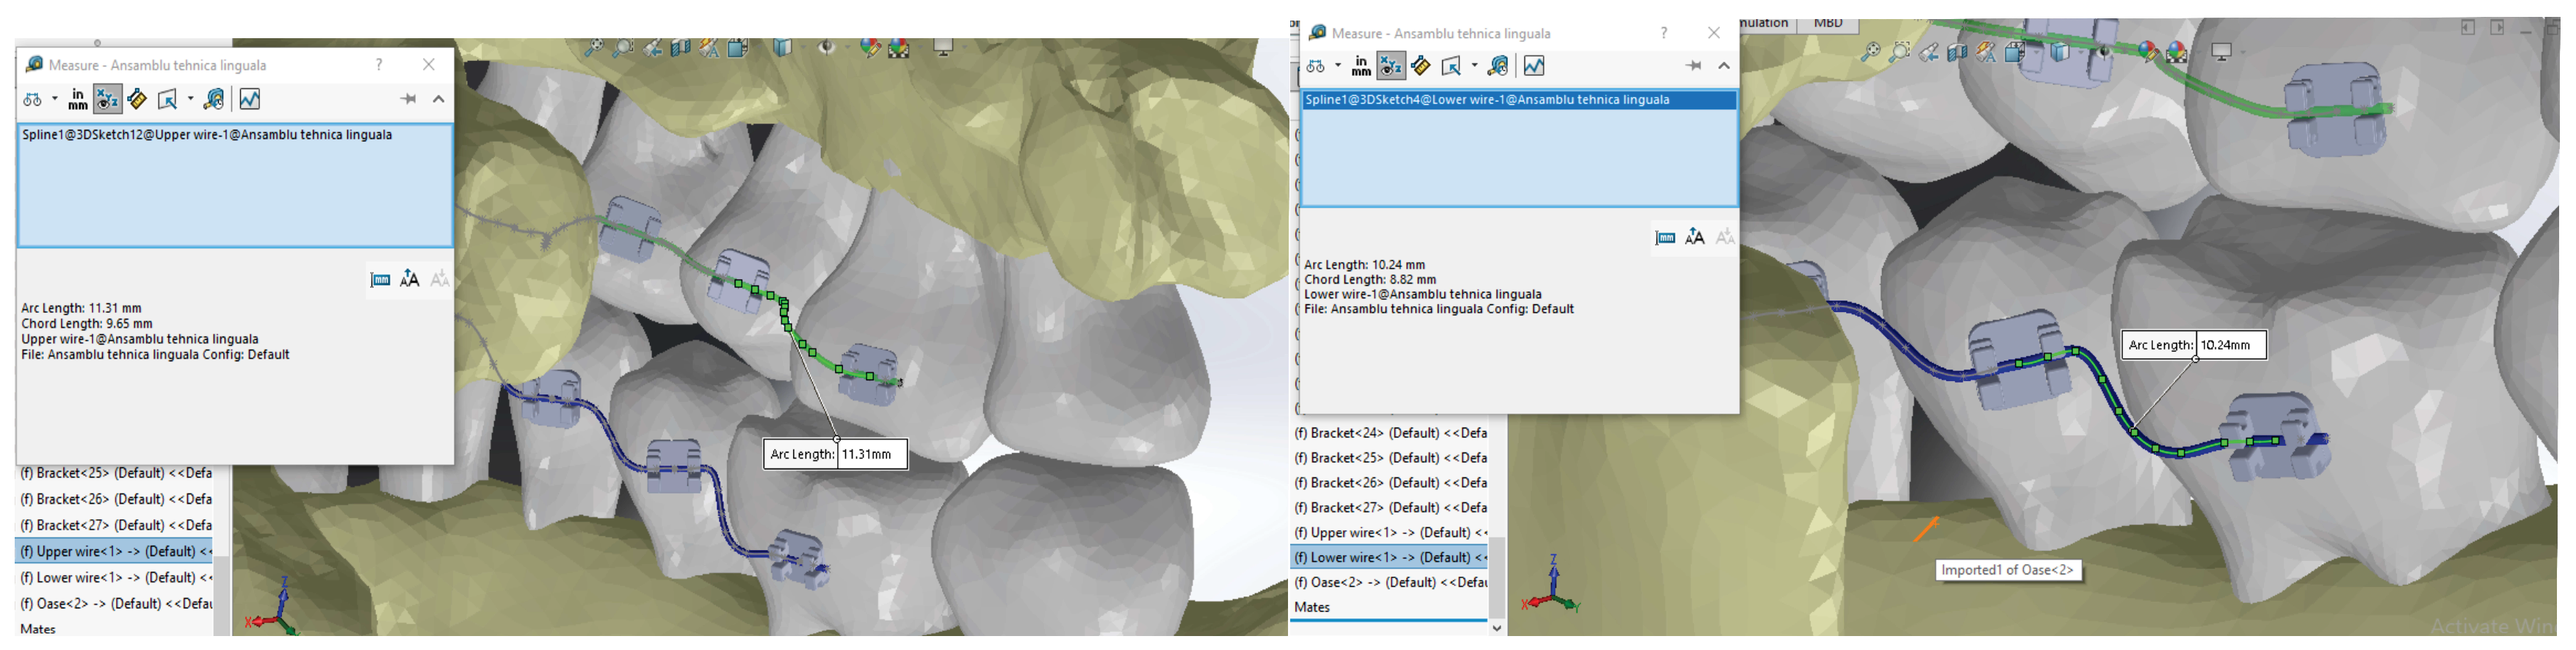Screen dimensions: 2576x650
Task: Open help for the Lower wire Measure dialog
Action: 1664,33
